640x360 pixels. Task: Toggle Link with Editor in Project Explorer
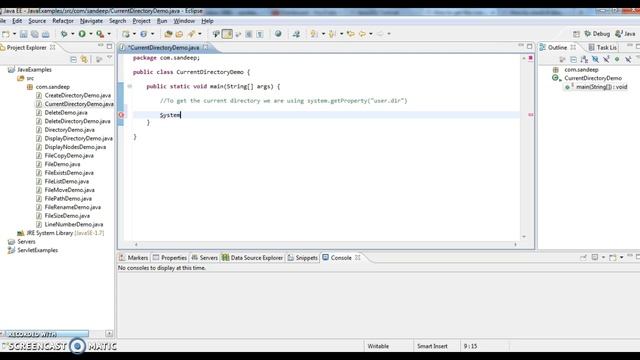tap(84, 60)
